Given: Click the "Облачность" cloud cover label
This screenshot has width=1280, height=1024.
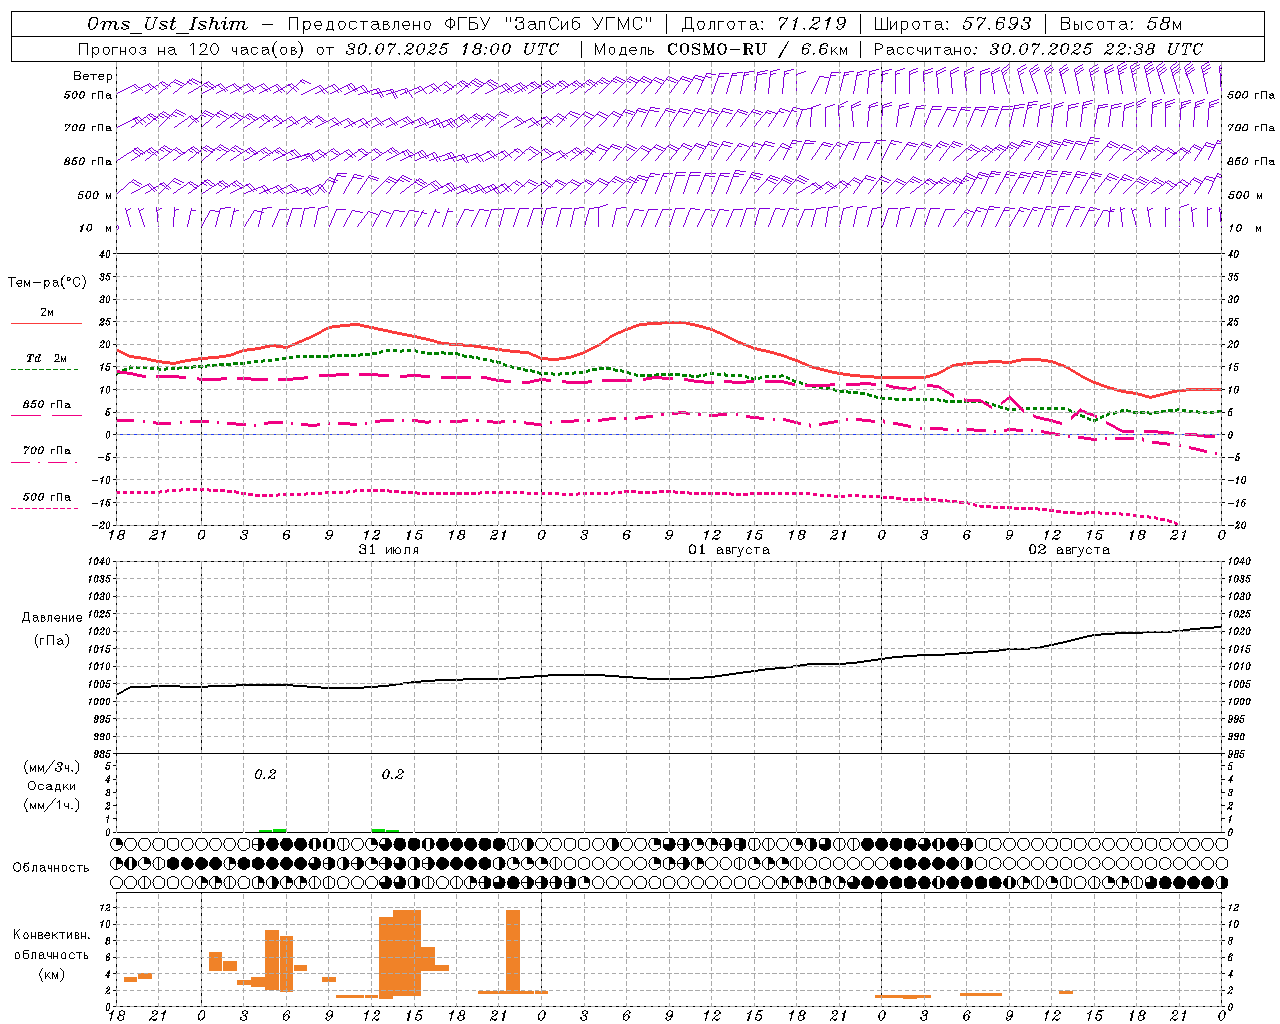Looking at the screenshot, I should [x=51, y=867].
